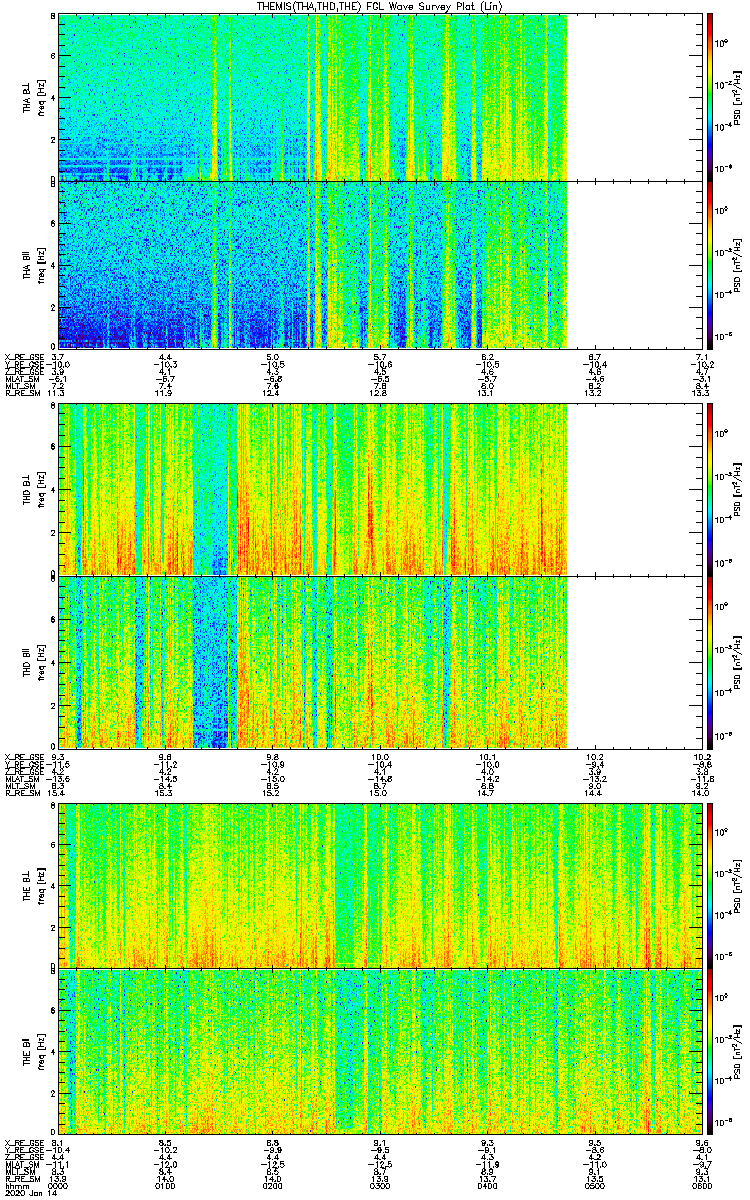The height and width of the screenshot is (1200, 750).
Task: Click the '0300' time tick label
Action: pos(378,1185)
